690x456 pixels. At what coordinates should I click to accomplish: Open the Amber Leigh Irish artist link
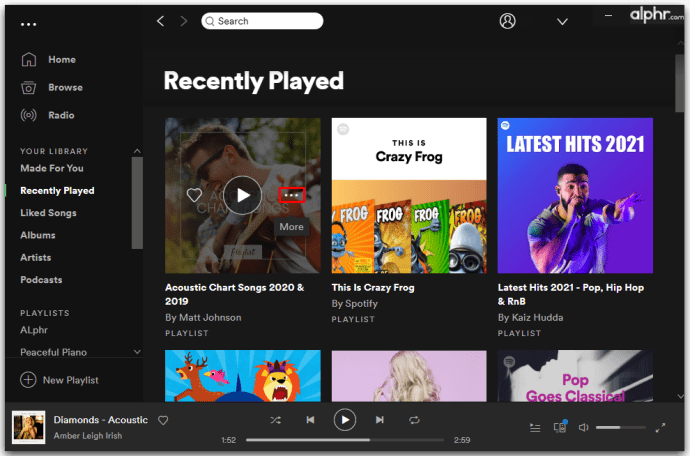[x=88, y=436]
